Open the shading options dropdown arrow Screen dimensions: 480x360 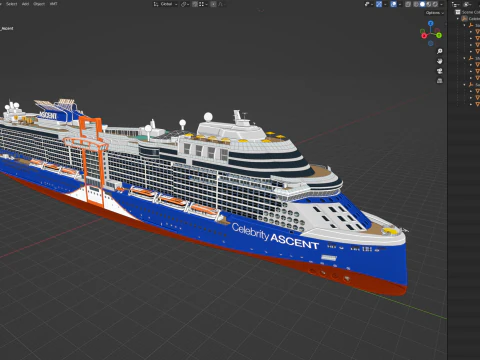(441, 4)
